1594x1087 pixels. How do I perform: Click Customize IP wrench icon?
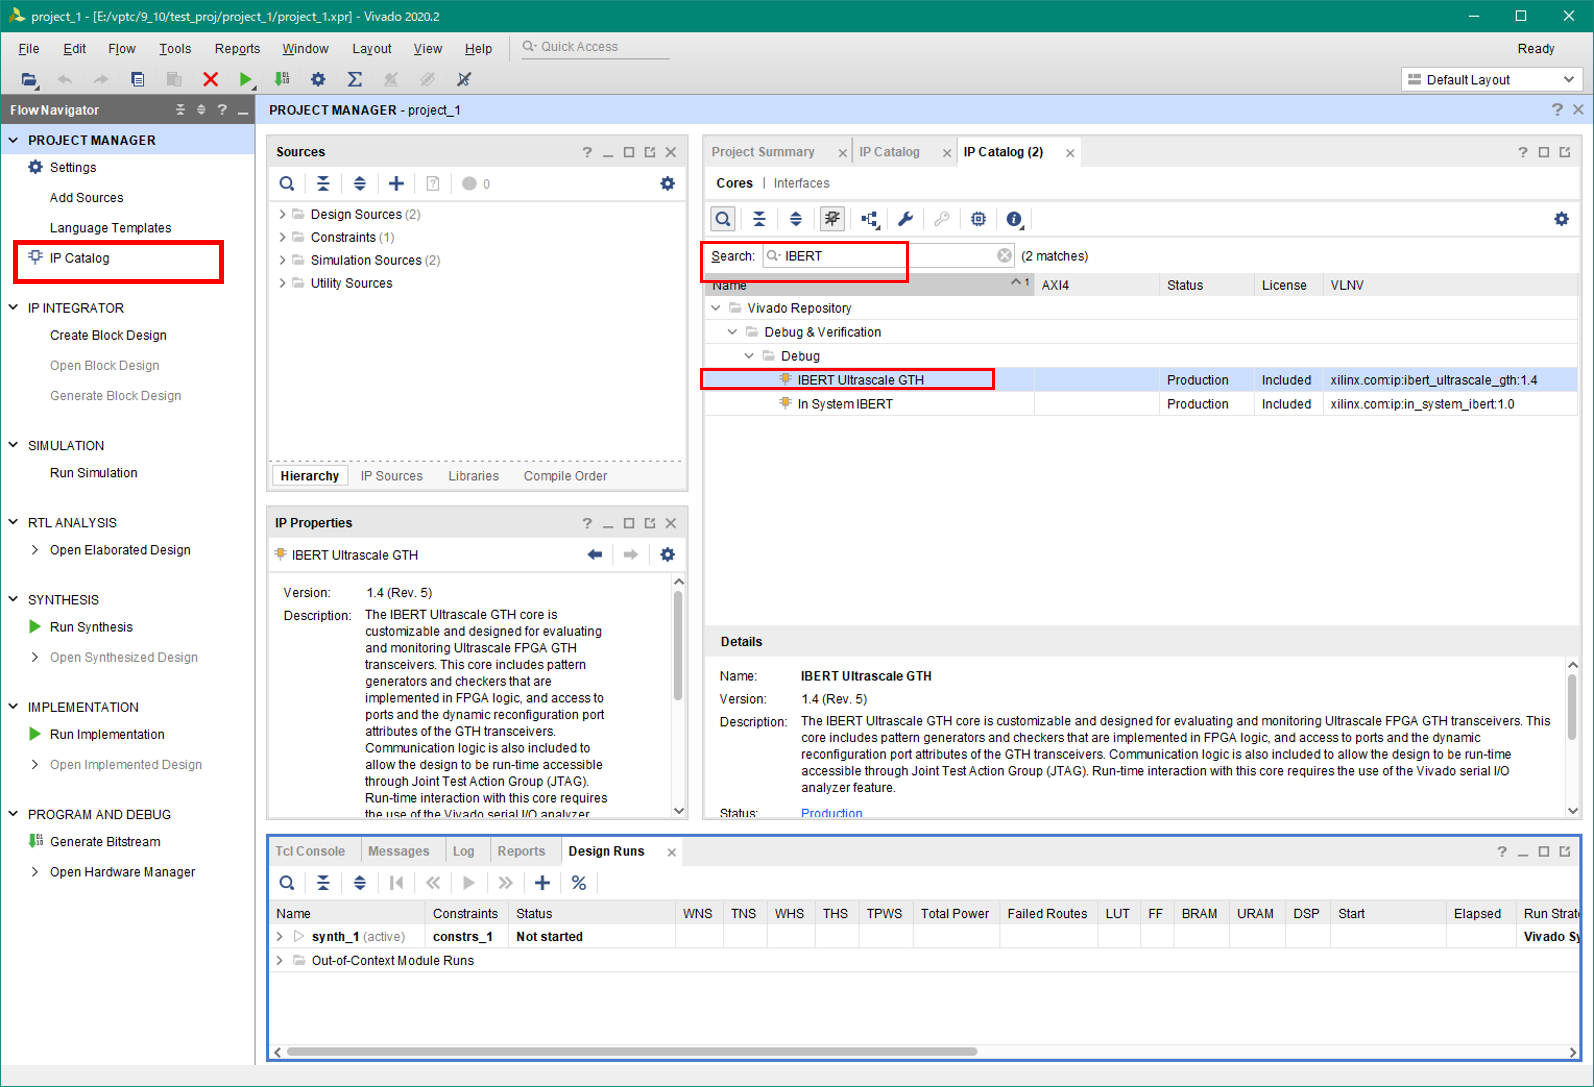point(905,219)
